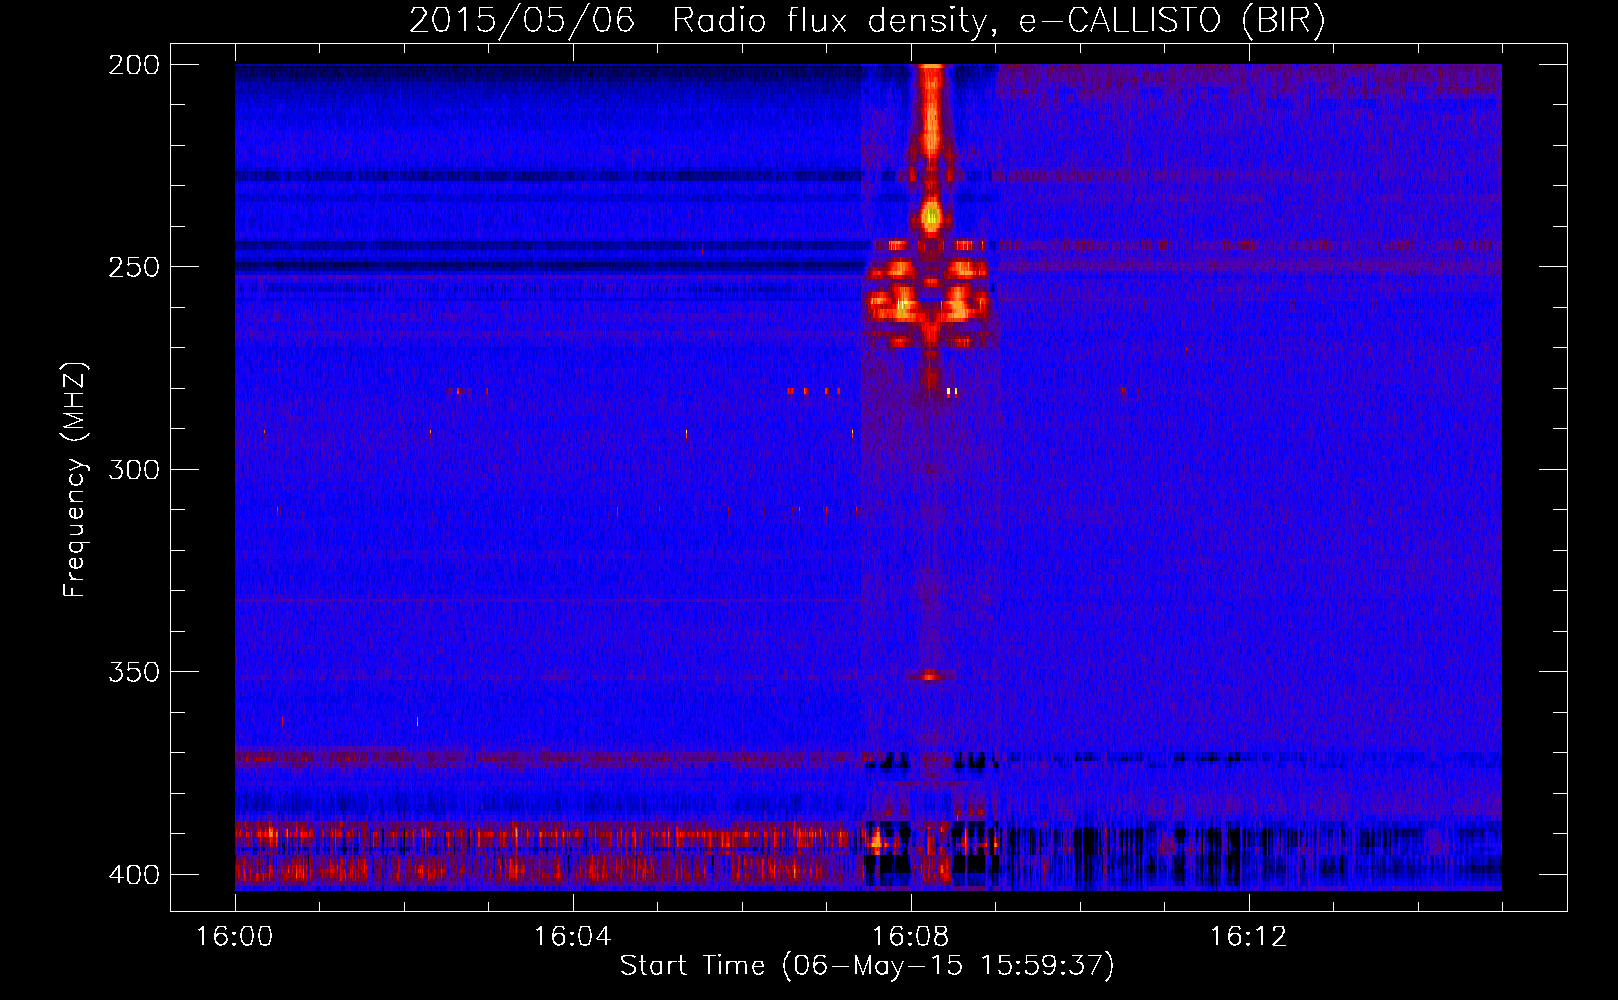Click the 250 frequency tick label
The height and width of the screenshot is (1000, 1618).
click(133, 267)
